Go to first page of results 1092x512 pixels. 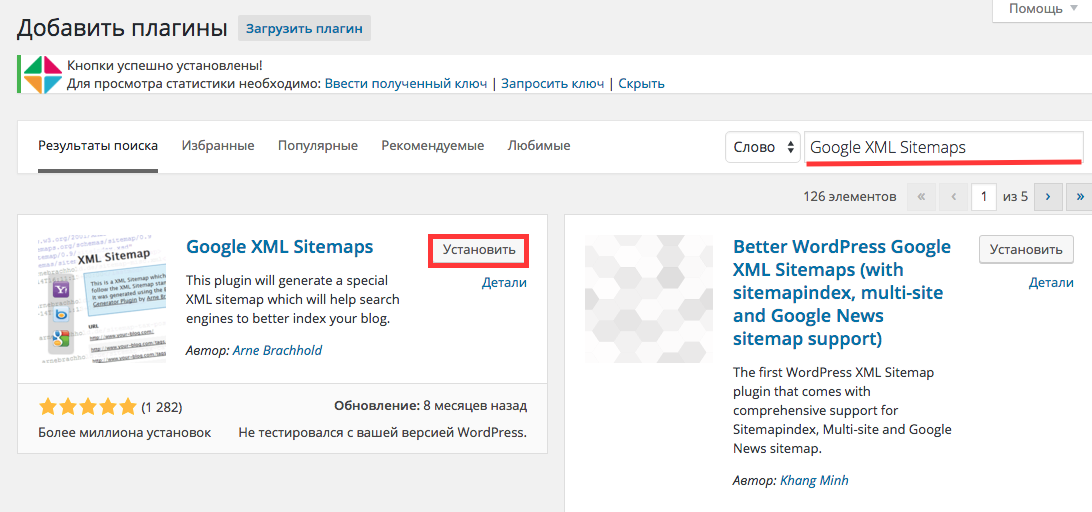[x=921, y=196]
